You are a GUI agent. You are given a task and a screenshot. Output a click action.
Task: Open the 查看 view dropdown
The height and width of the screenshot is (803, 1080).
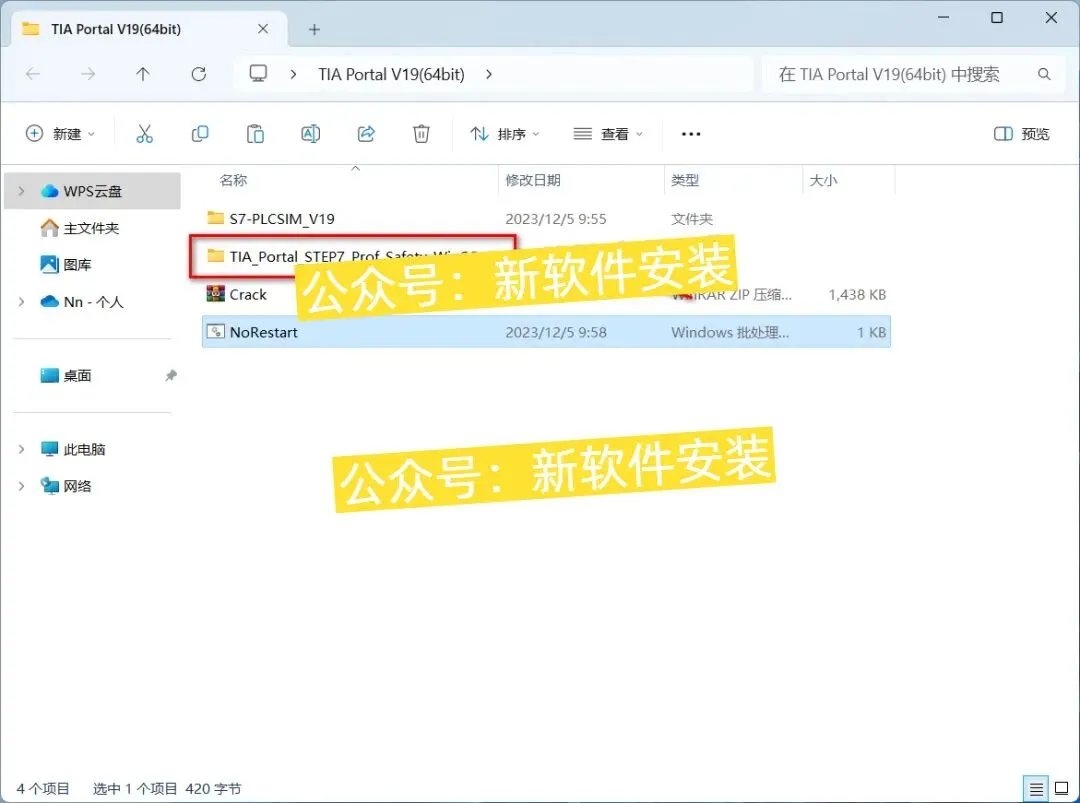click(x=608, y=134)
